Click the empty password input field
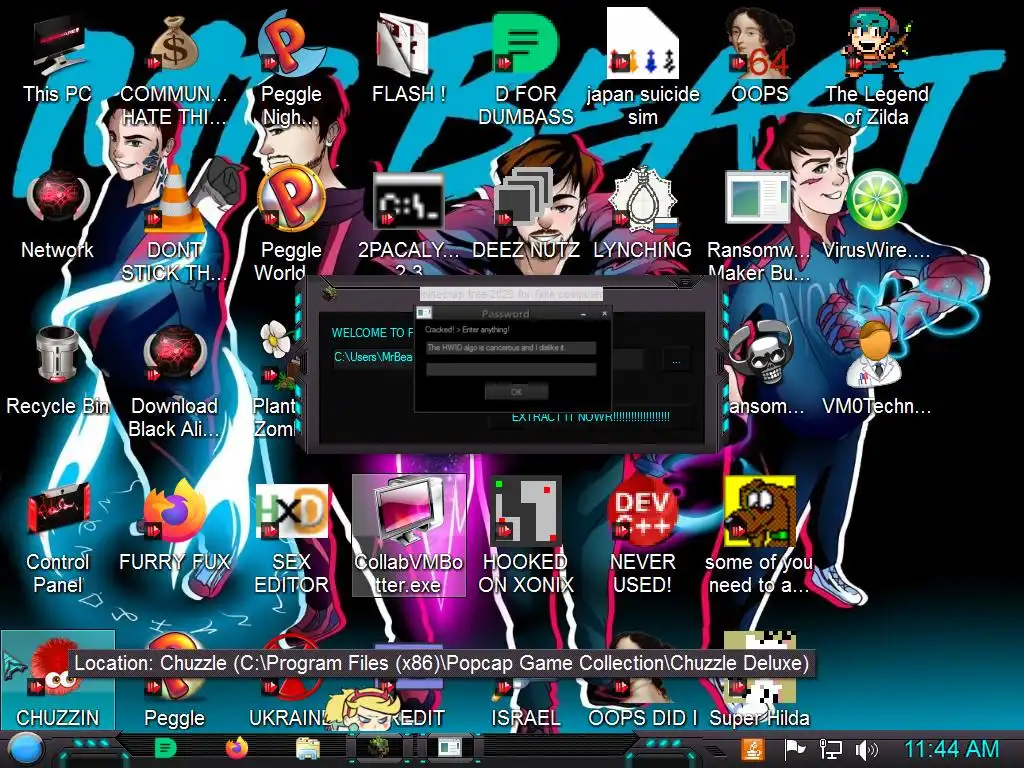The height and width of the screenshot is (768, 1024). pyautogui.click(x=511, y=370)
